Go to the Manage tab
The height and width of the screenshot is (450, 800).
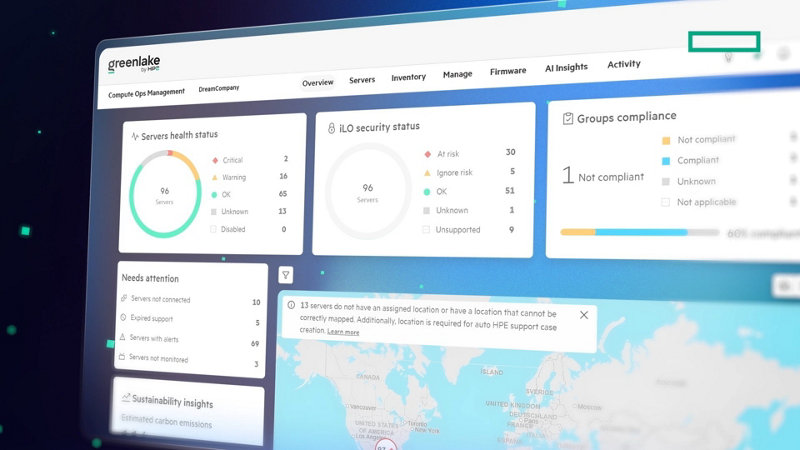457,74
